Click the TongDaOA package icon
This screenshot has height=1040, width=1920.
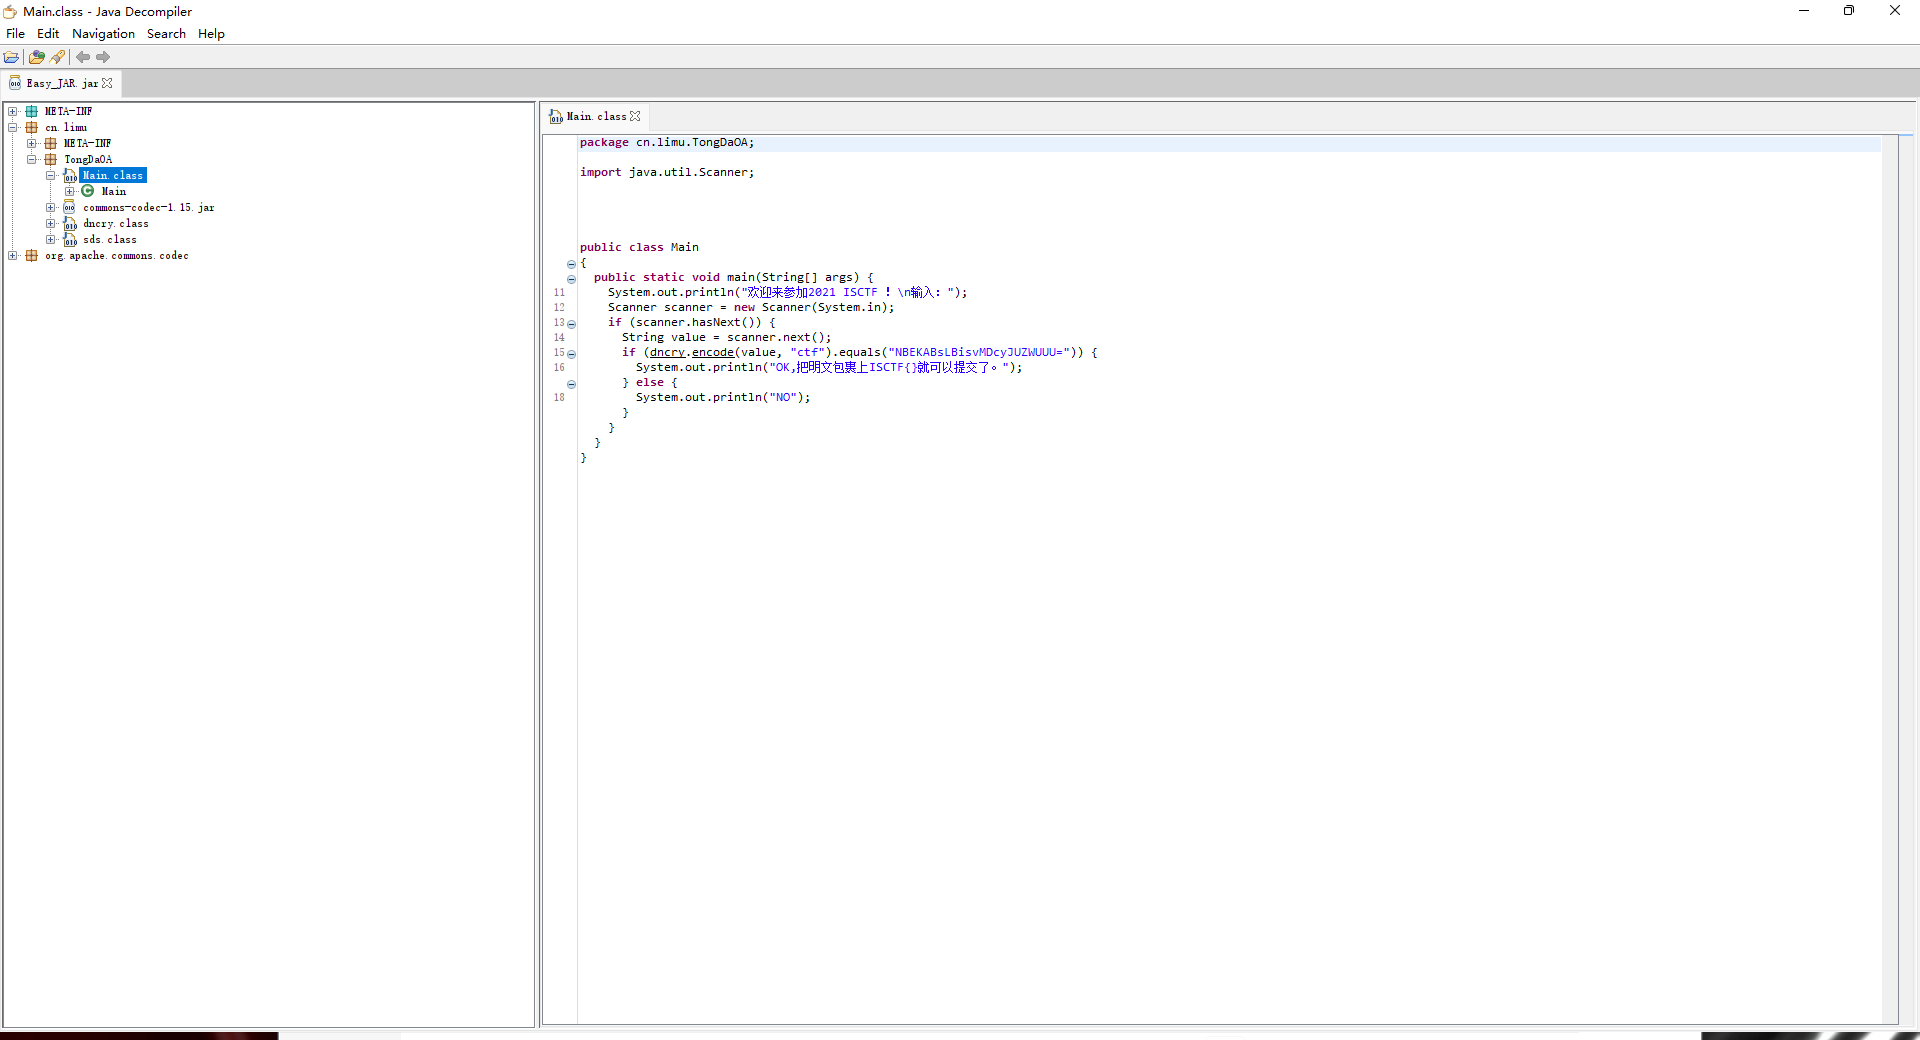point(51,159)
